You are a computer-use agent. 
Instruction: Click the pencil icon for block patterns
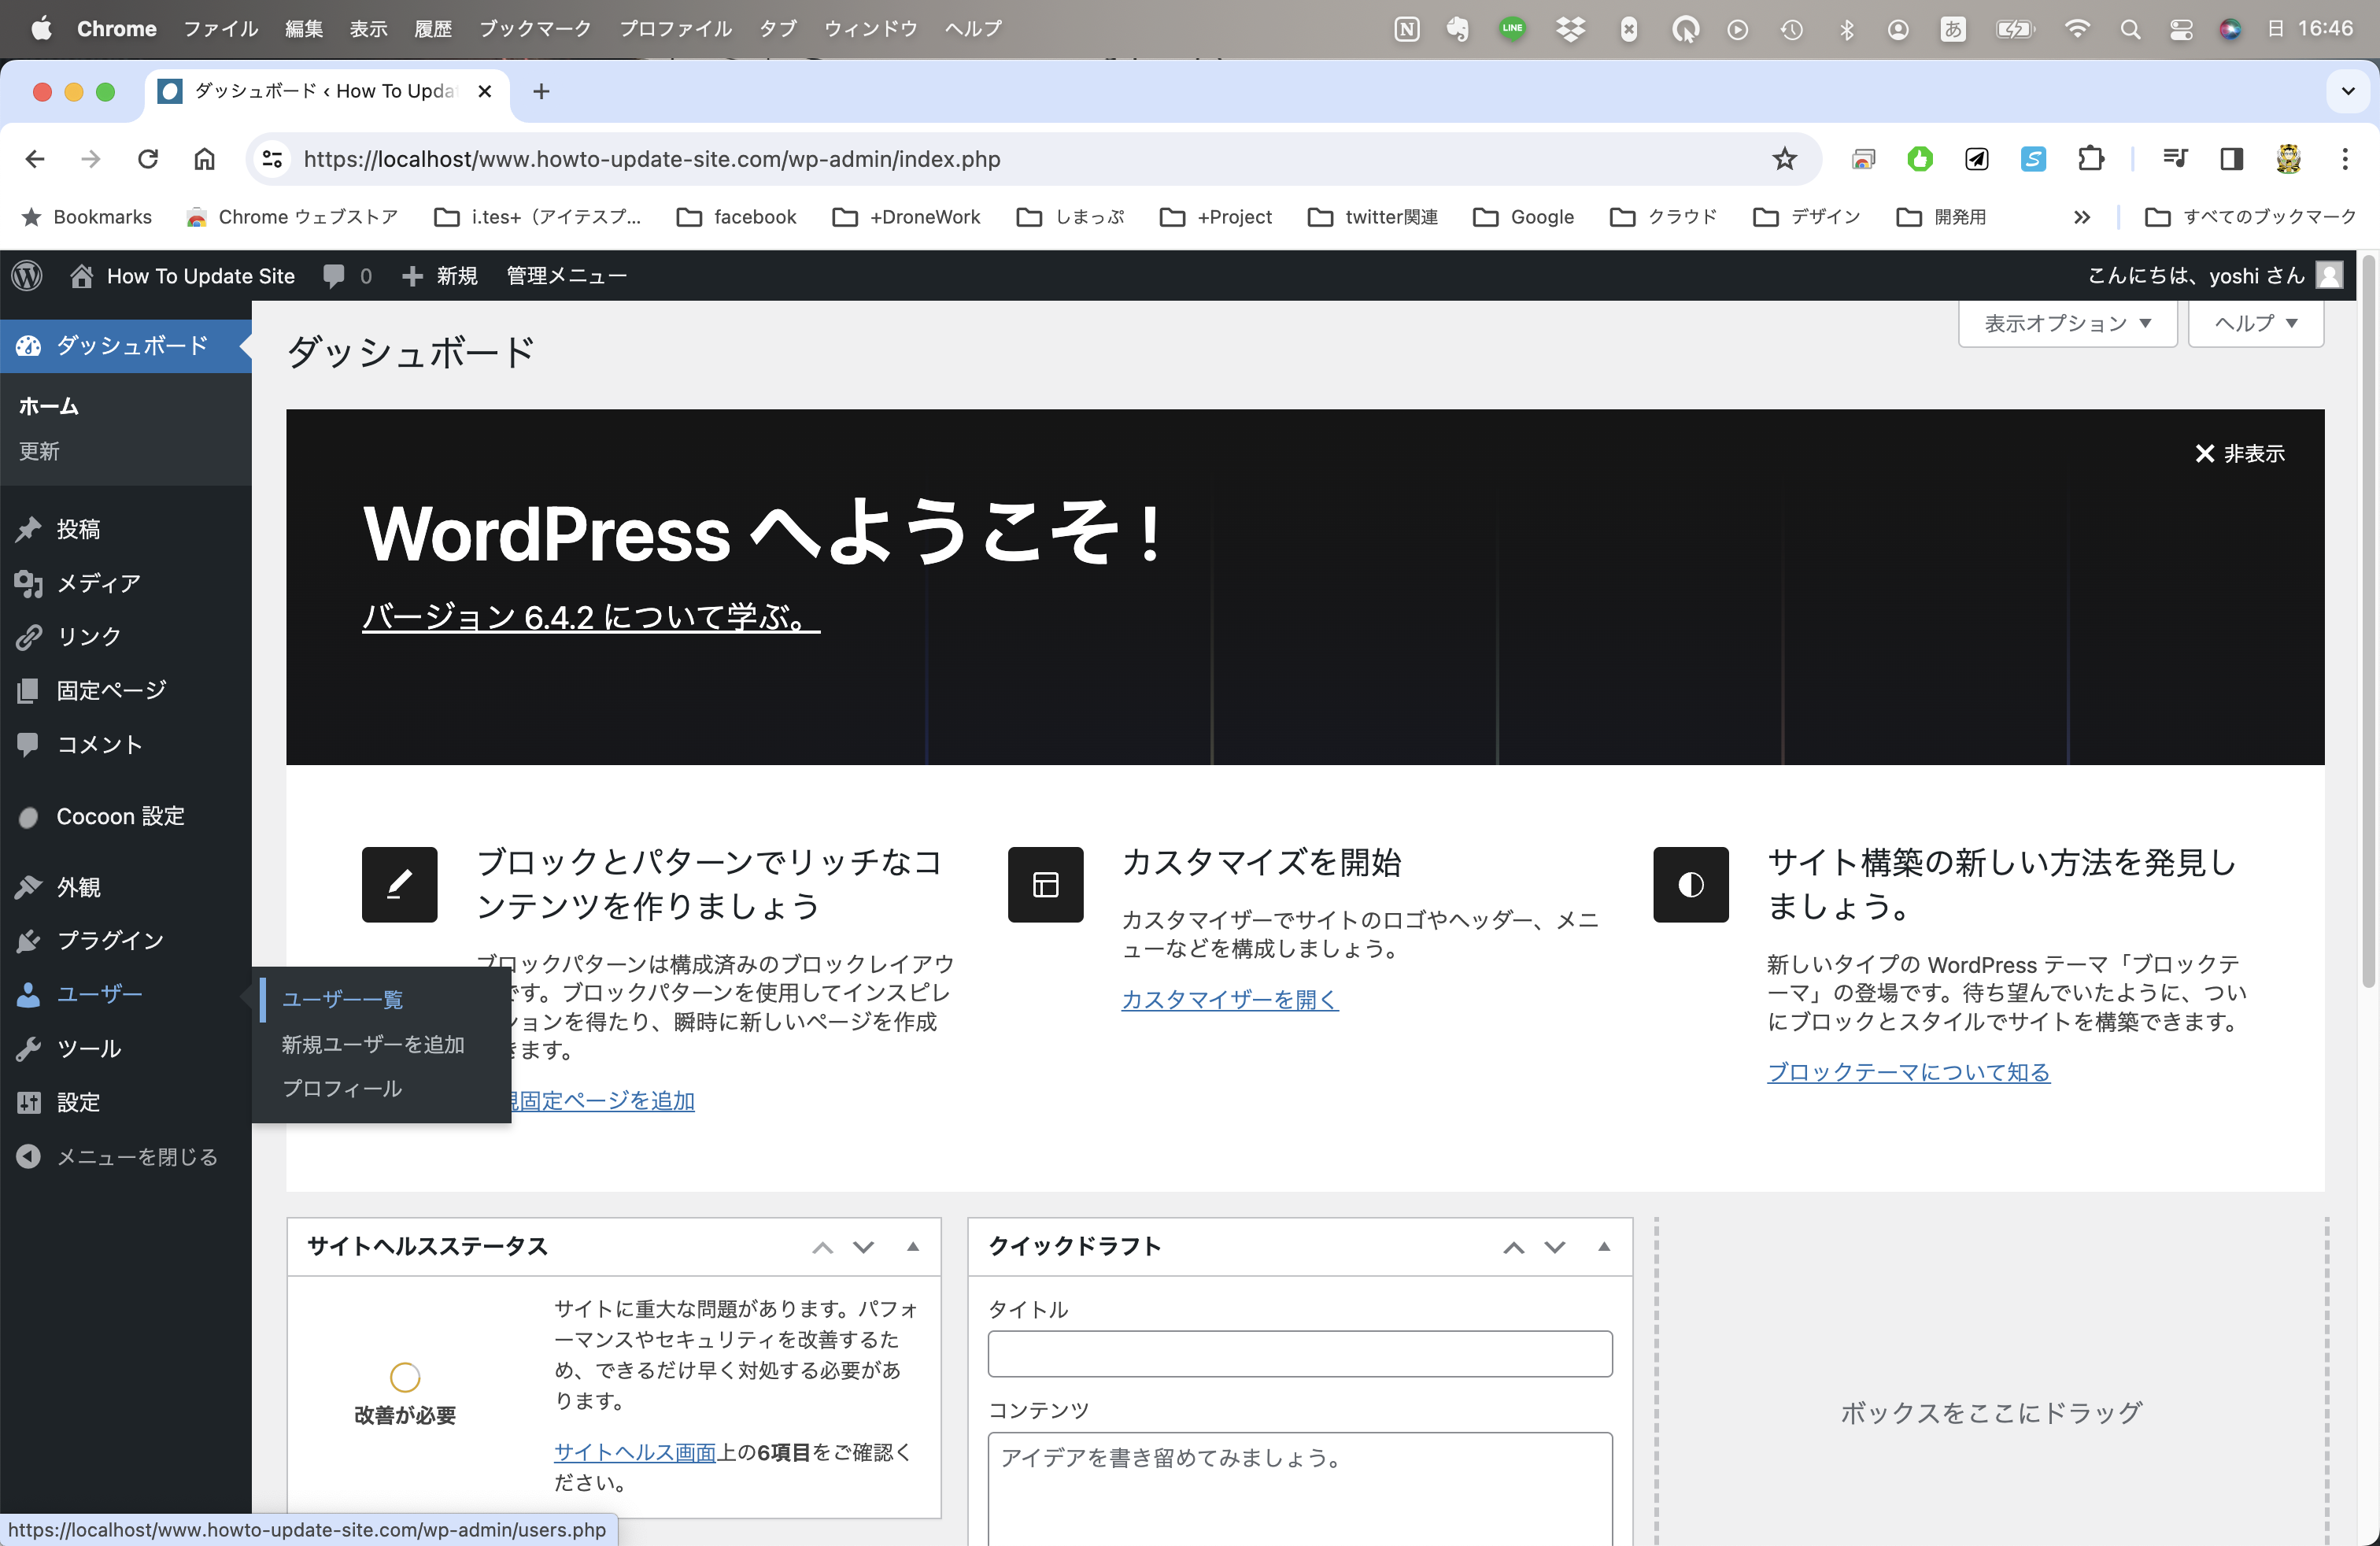pyautogui.click(x=399, y=884)
